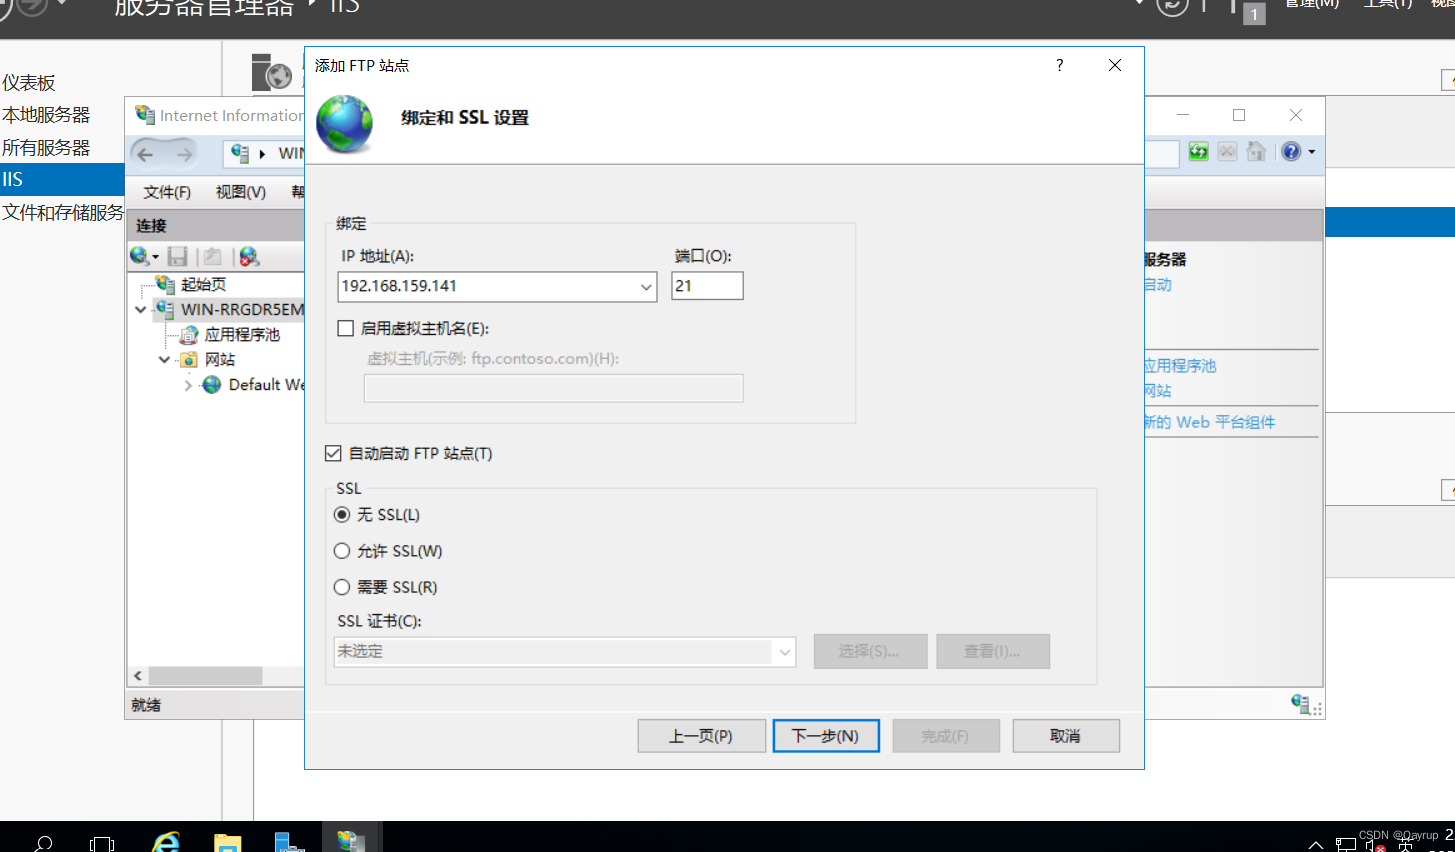
Task: Click the grey stop icon in IIS Manager
Action: [1228, 151]
